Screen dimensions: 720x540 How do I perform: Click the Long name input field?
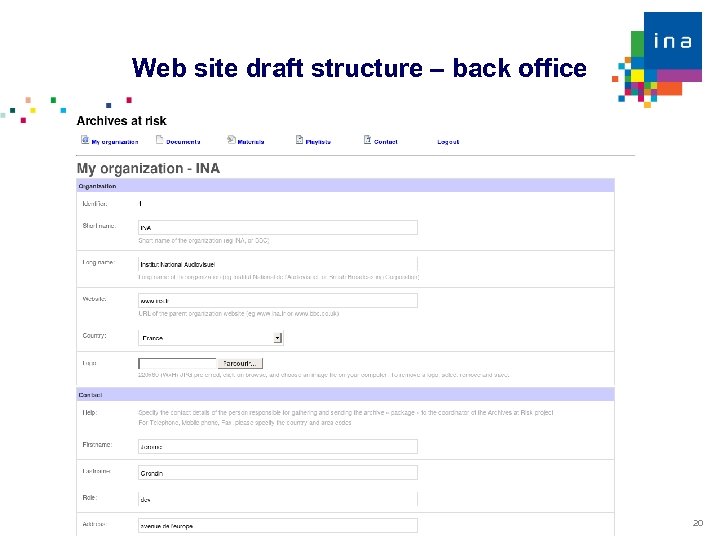(278, 264)
